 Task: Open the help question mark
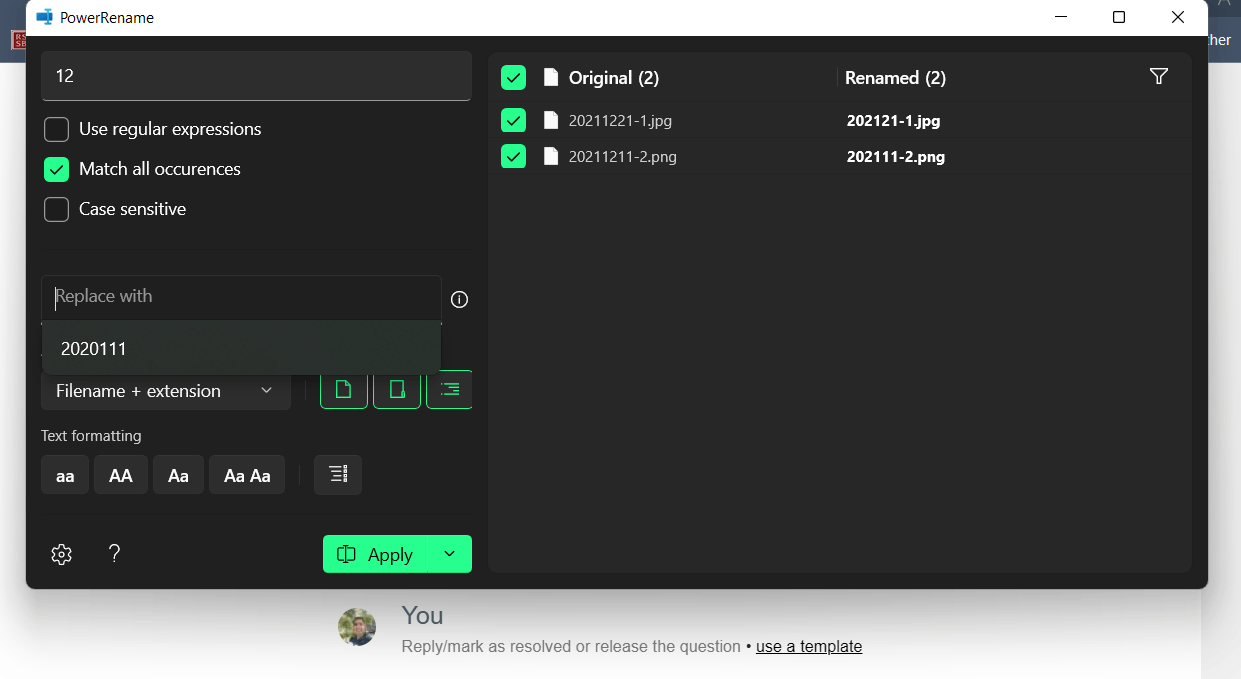click(x=114, y=553)
